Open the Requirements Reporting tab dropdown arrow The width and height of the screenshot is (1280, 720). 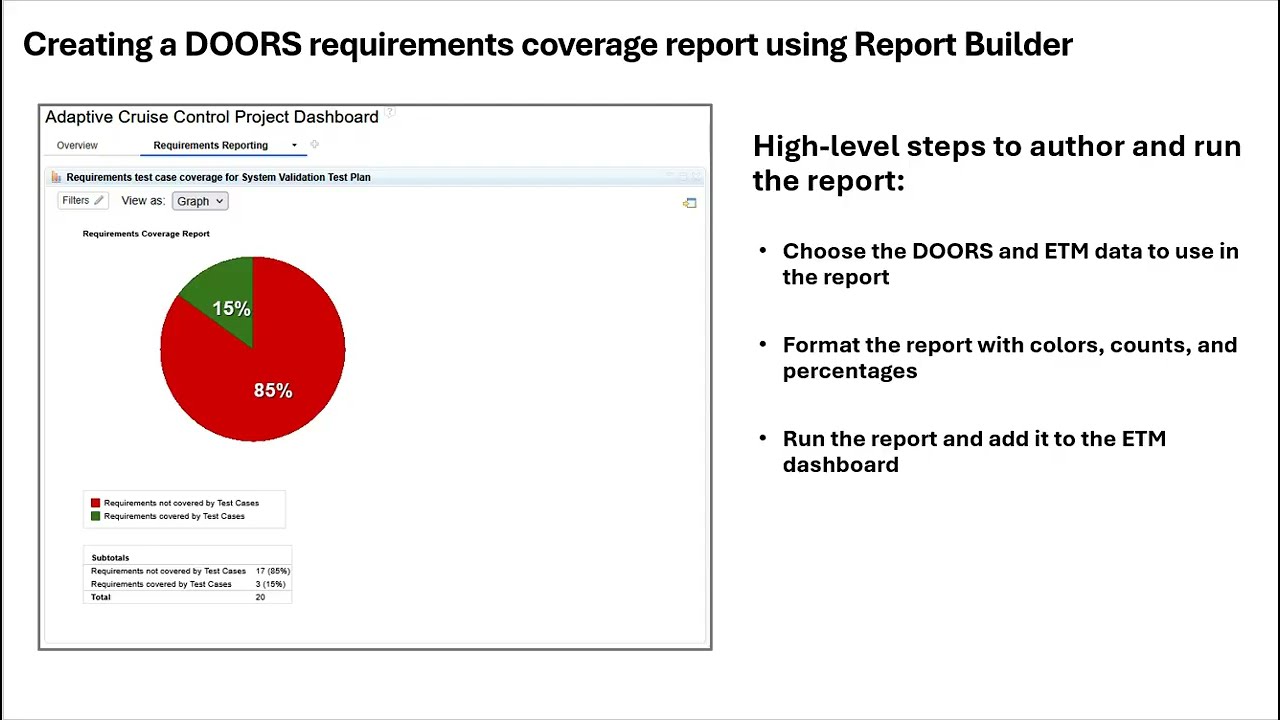coord(294,146)
